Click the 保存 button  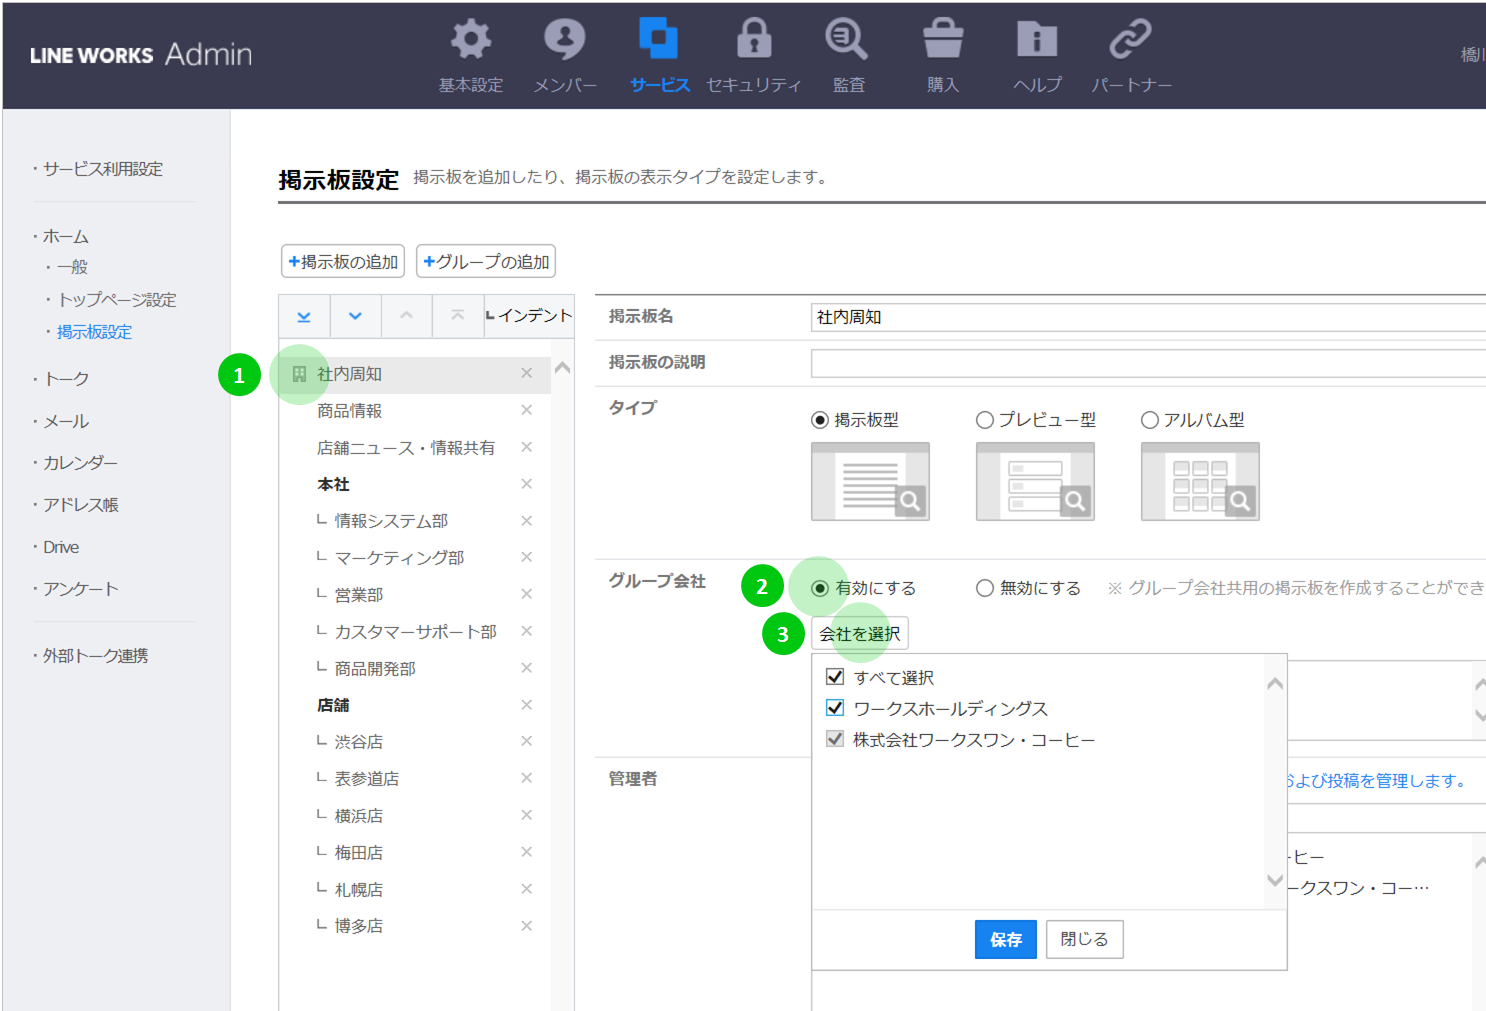coord(1005,939)
